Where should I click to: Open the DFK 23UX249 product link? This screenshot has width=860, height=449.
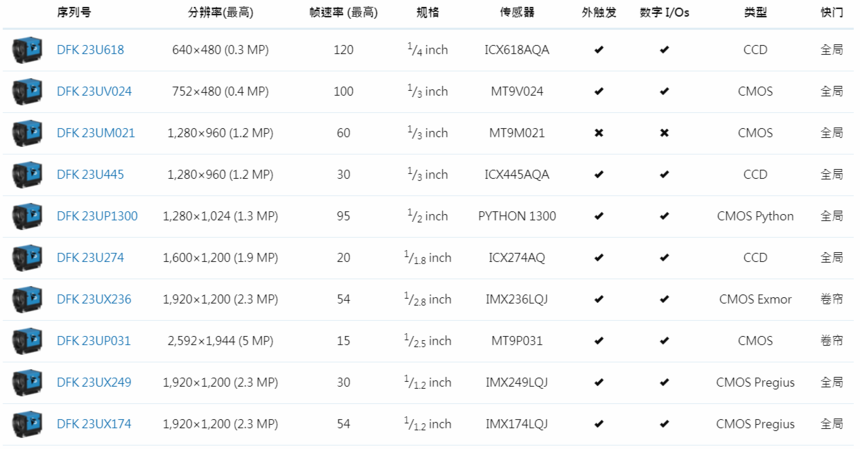coord(94,383)
